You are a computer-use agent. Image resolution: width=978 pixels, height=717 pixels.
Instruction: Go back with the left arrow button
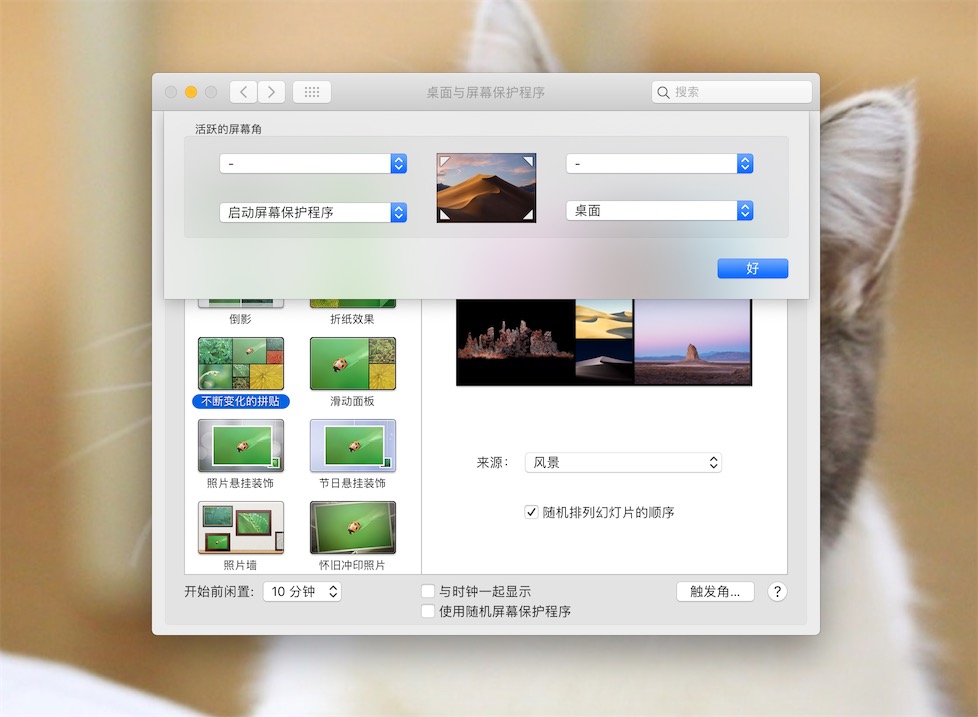click(x=244, y=92)
